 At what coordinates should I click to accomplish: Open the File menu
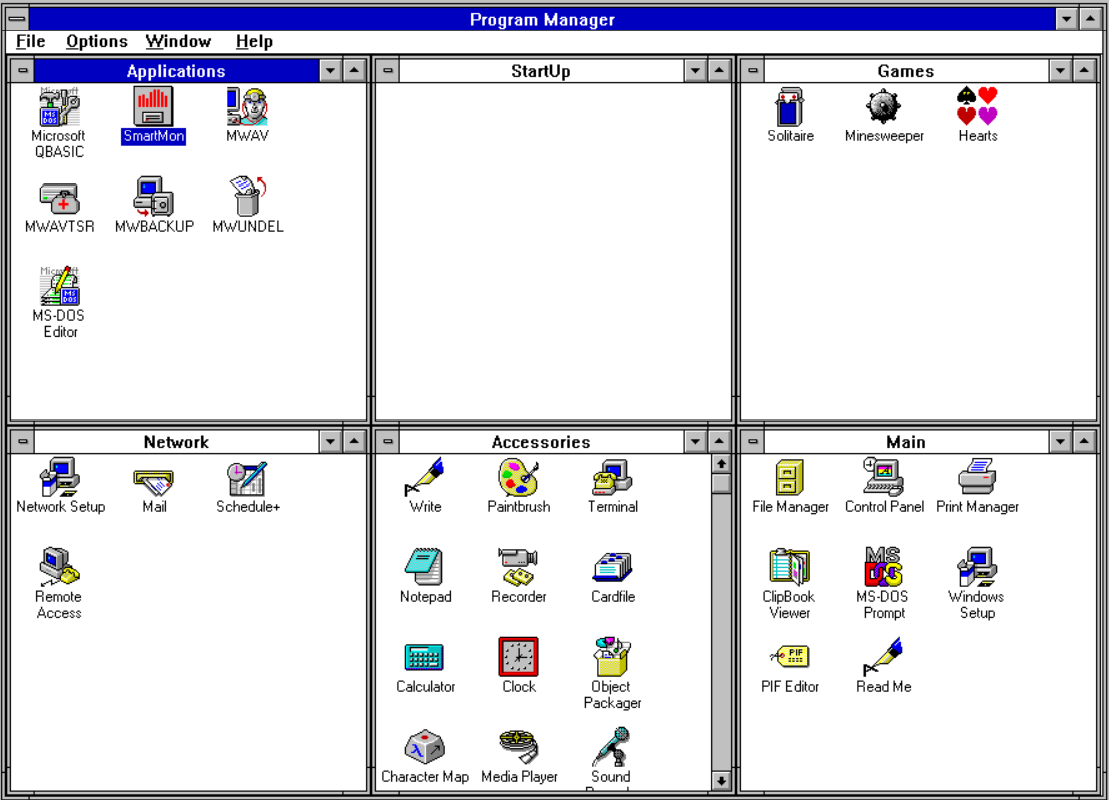tap(30, 42)
